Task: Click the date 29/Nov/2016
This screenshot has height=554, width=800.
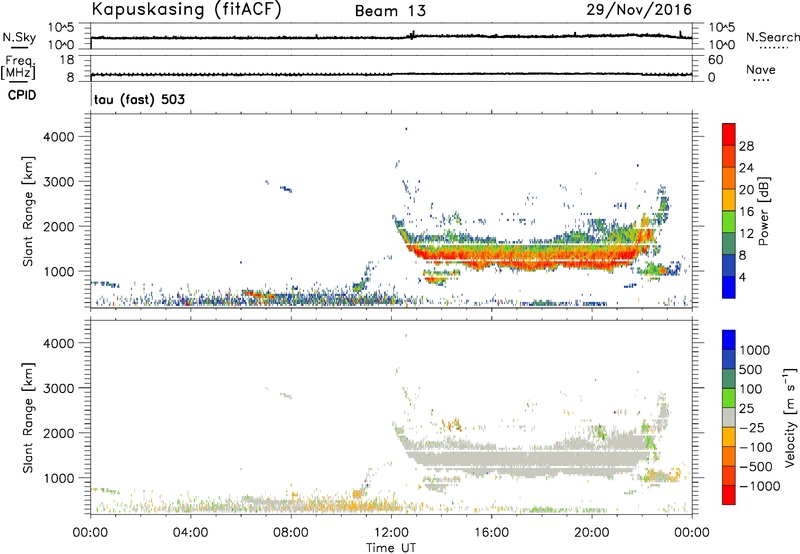Action: (x=639, y=9)
